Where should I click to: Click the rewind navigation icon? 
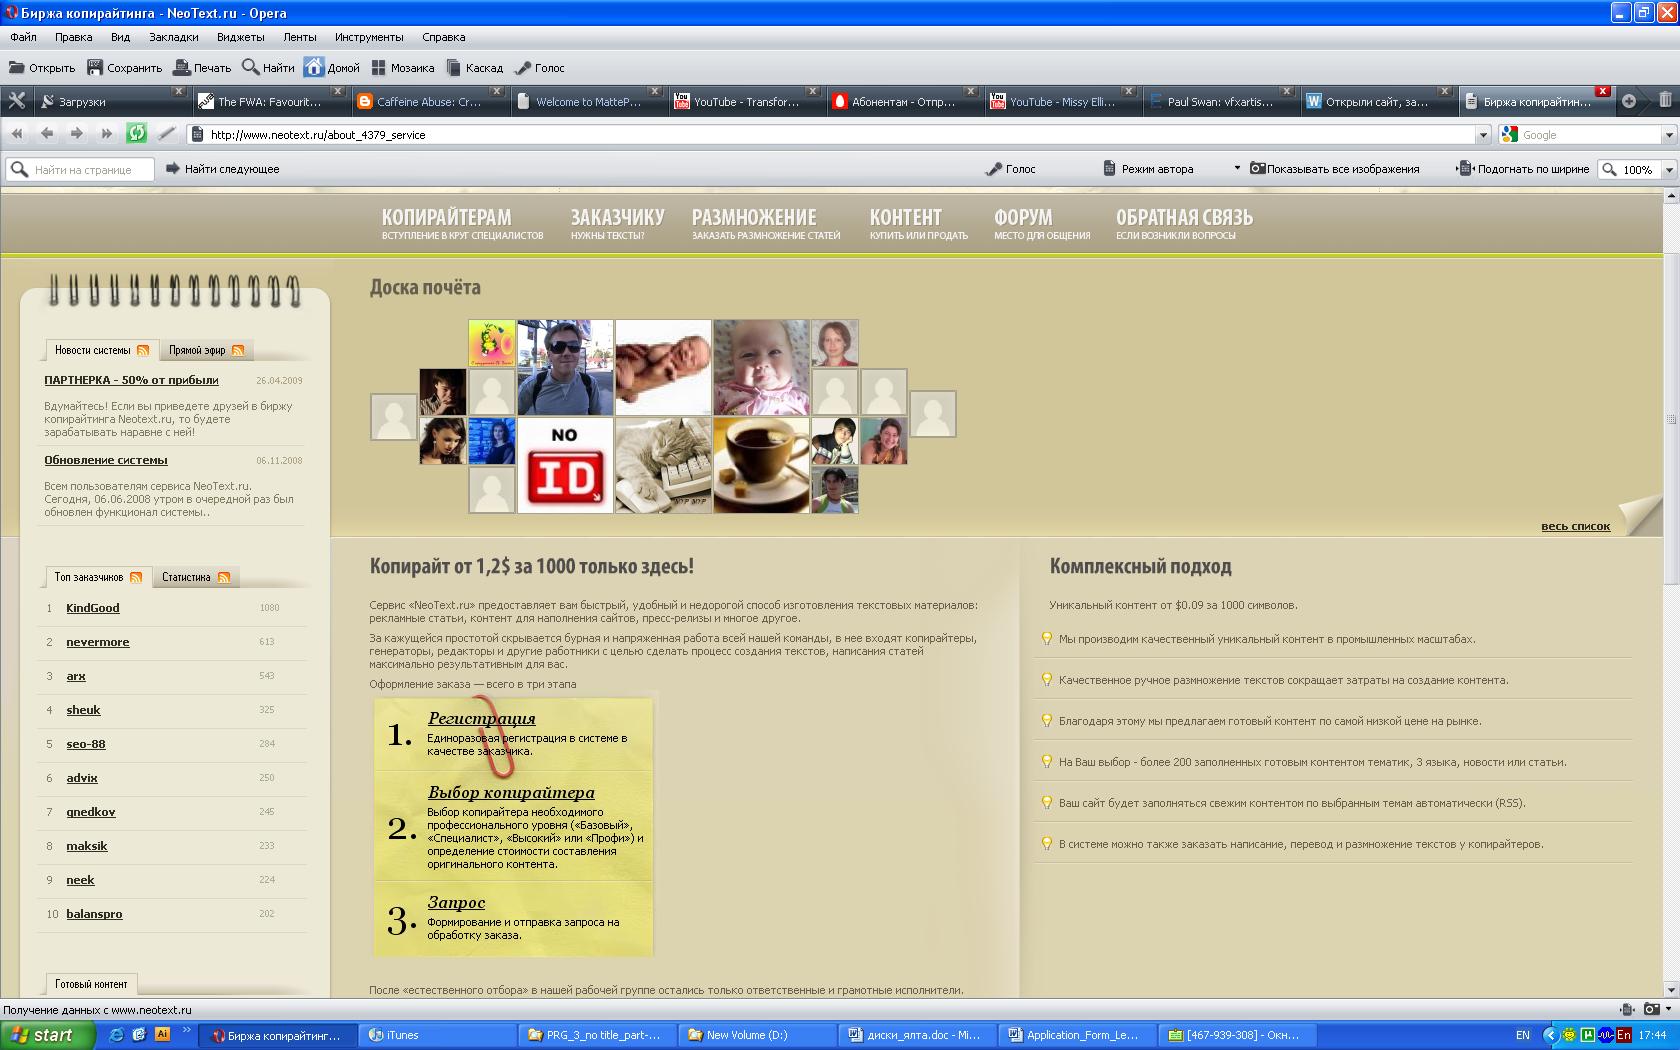[x=17, y=133]
